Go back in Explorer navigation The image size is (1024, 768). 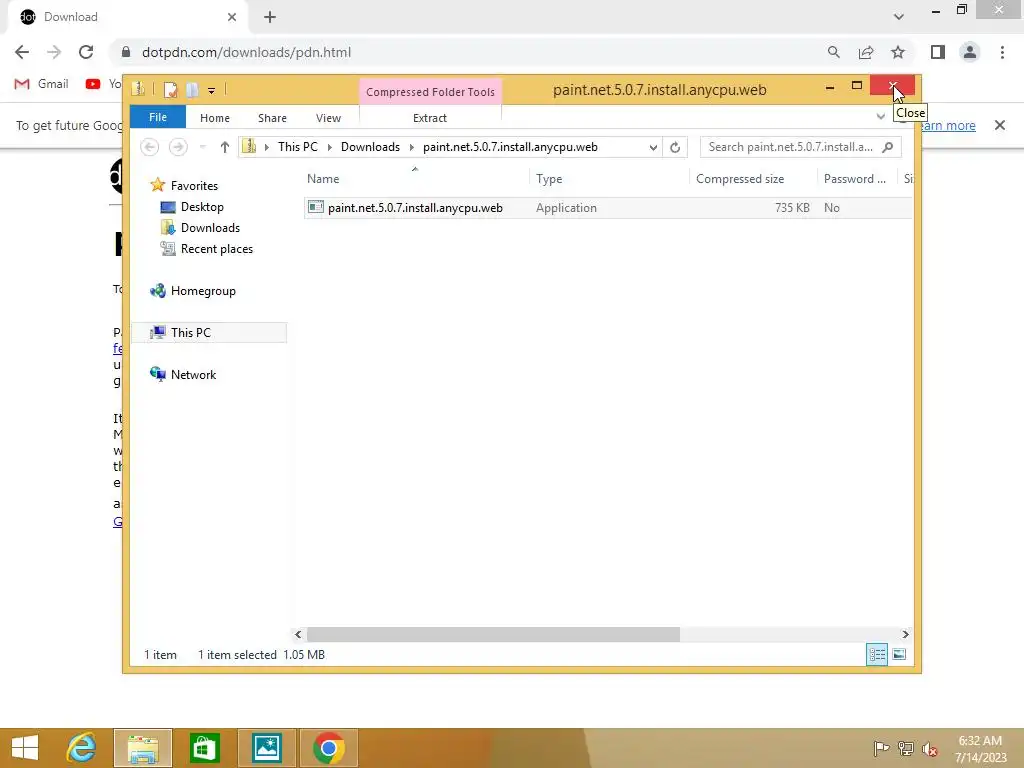150,147
